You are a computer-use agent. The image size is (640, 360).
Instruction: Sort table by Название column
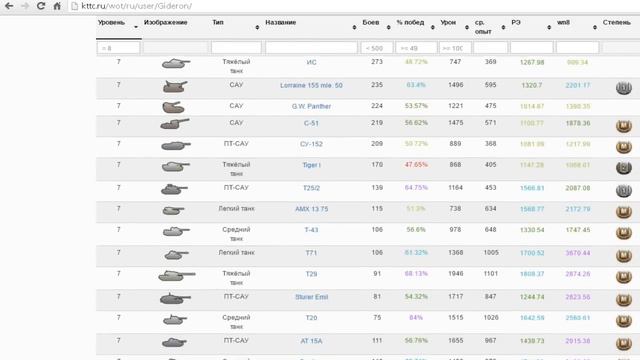coord(311,27)
